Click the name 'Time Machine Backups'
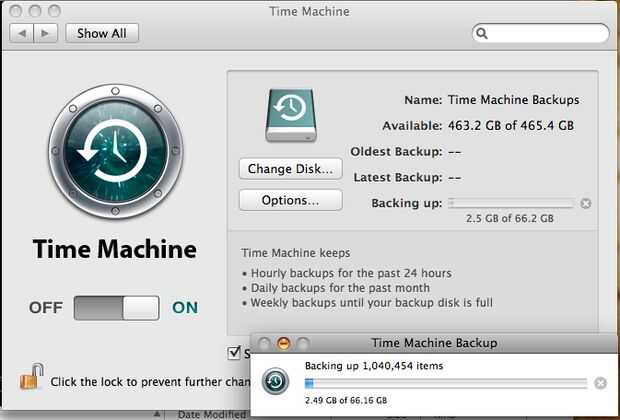The width and height of the screenshot is (620, 420). (514, 100)
